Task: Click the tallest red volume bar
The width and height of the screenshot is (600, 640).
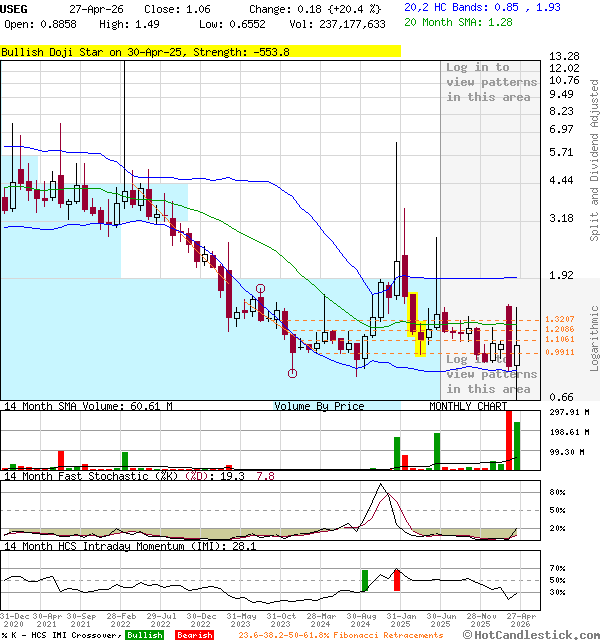Action: click(x=508, y=439)
